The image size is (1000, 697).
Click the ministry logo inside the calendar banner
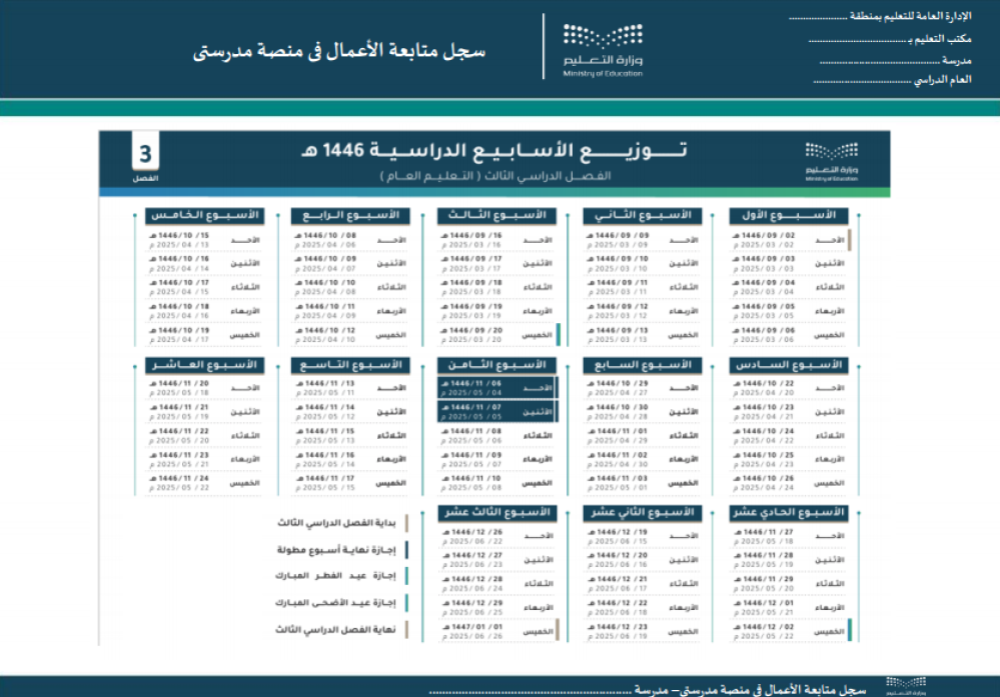click(x=831, y=159)
